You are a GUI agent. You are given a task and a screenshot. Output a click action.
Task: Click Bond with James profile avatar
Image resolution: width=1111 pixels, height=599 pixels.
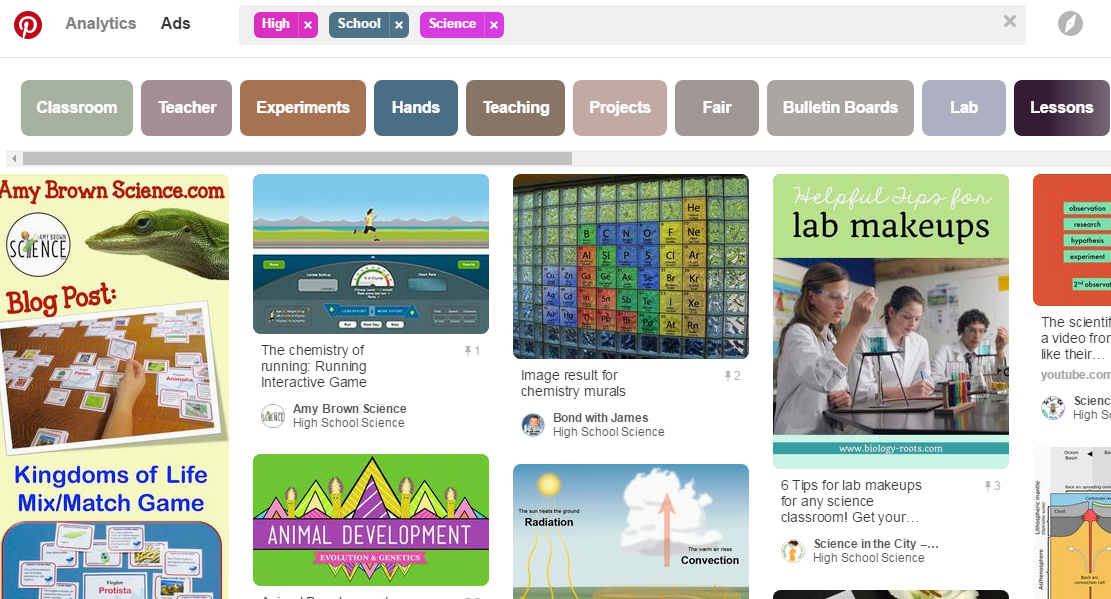[x=533, y=425]
